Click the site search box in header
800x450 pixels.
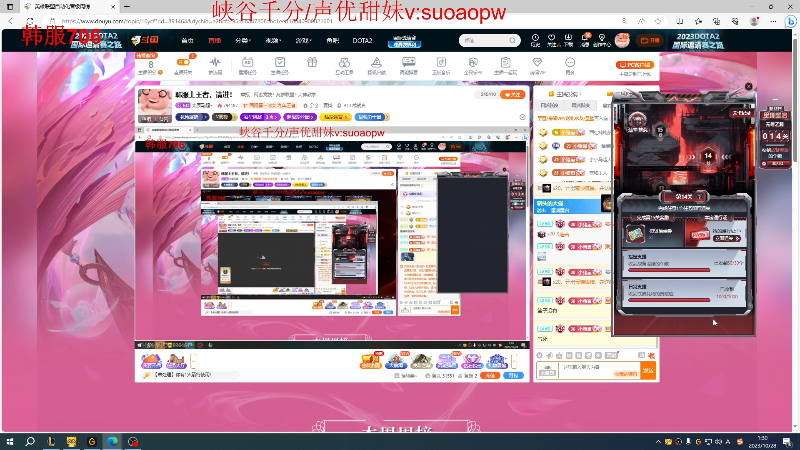click(x=489, y=40)
